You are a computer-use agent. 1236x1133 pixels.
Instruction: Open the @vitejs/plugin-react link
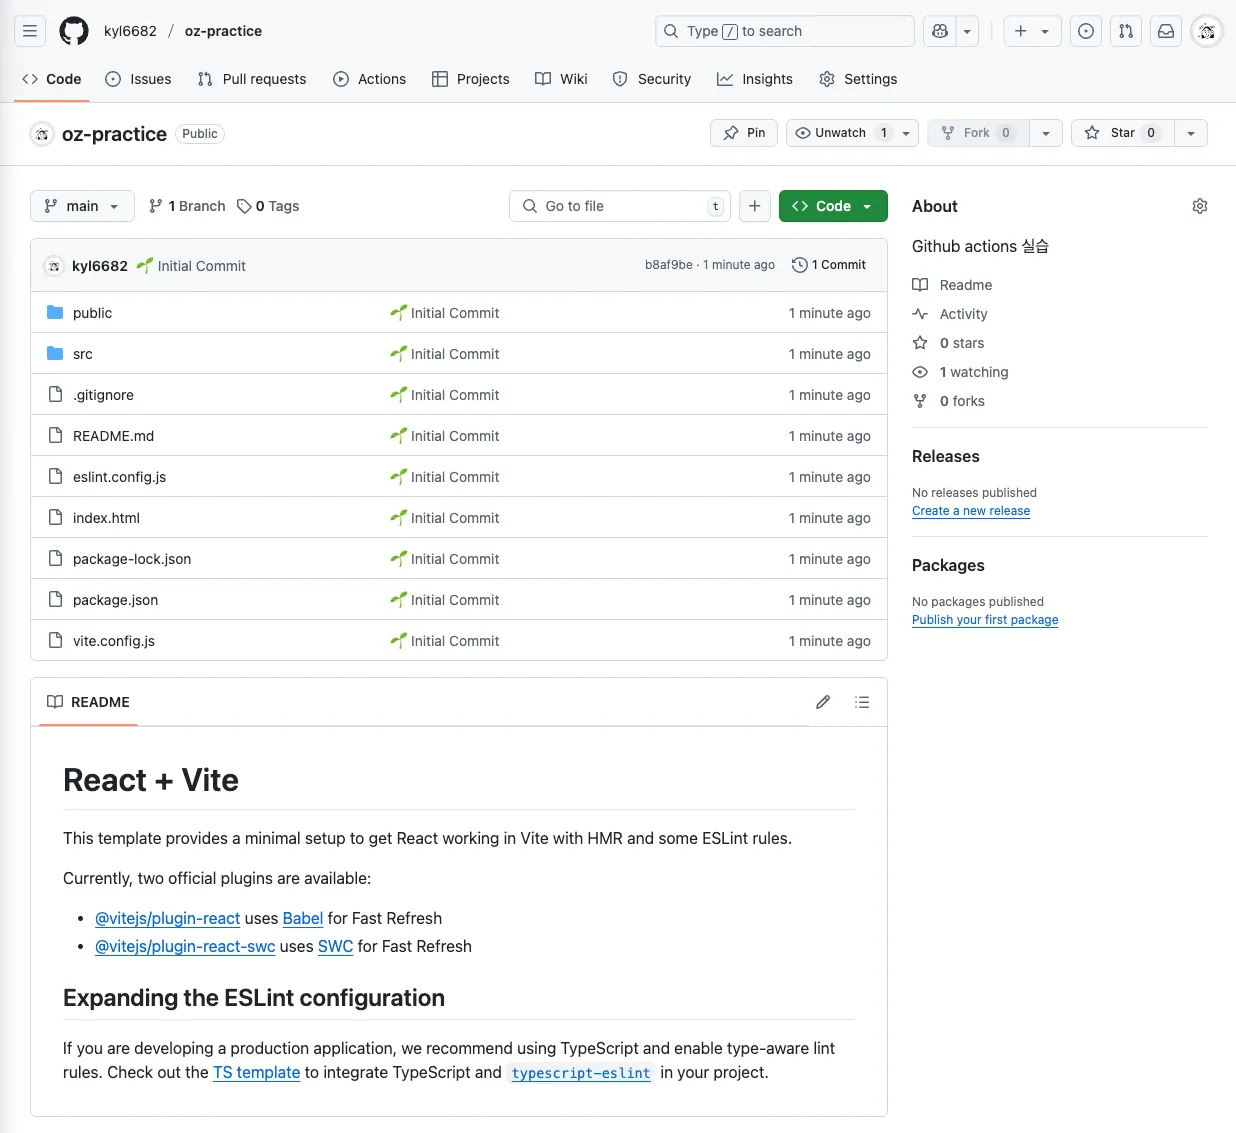pos(167,918)
